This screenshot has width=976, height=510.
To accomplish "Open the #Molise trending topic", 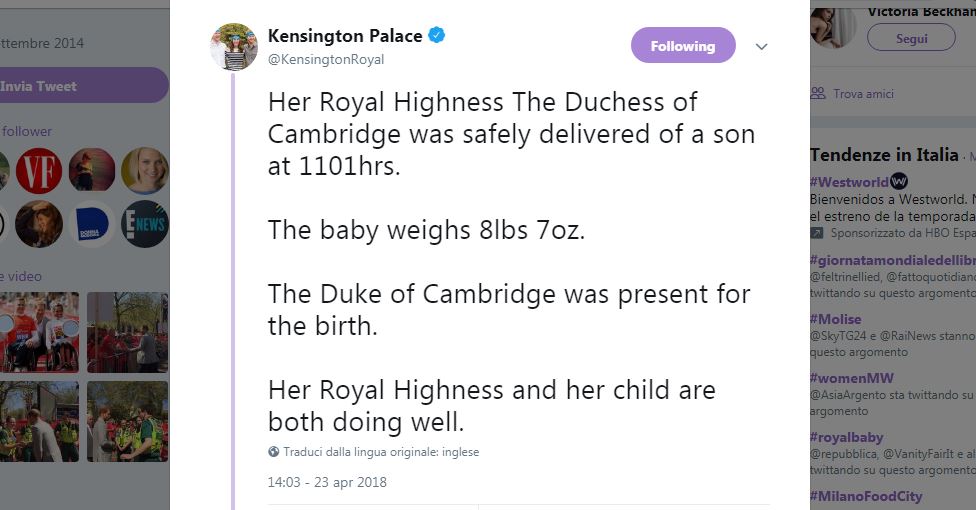I will [835, 319].
